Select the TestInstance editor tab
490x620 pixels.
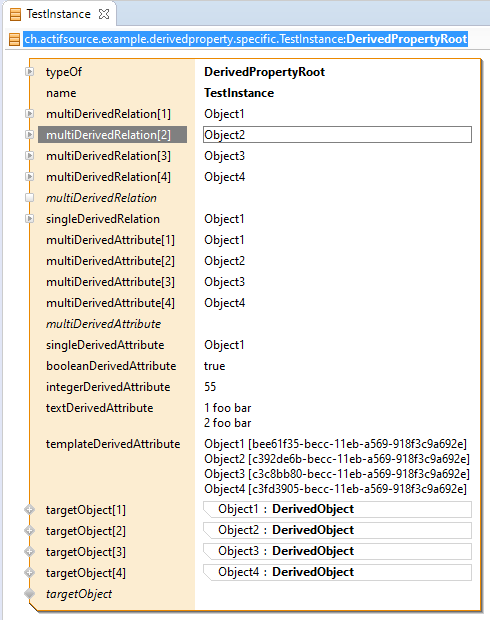pyautogui.click(x=59, y=14)
